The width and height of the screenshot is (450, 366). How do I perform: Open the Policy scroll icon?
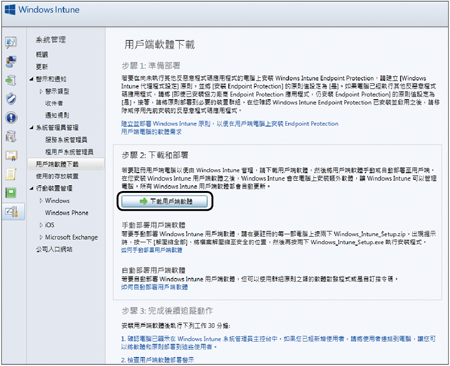pos(11,174)
